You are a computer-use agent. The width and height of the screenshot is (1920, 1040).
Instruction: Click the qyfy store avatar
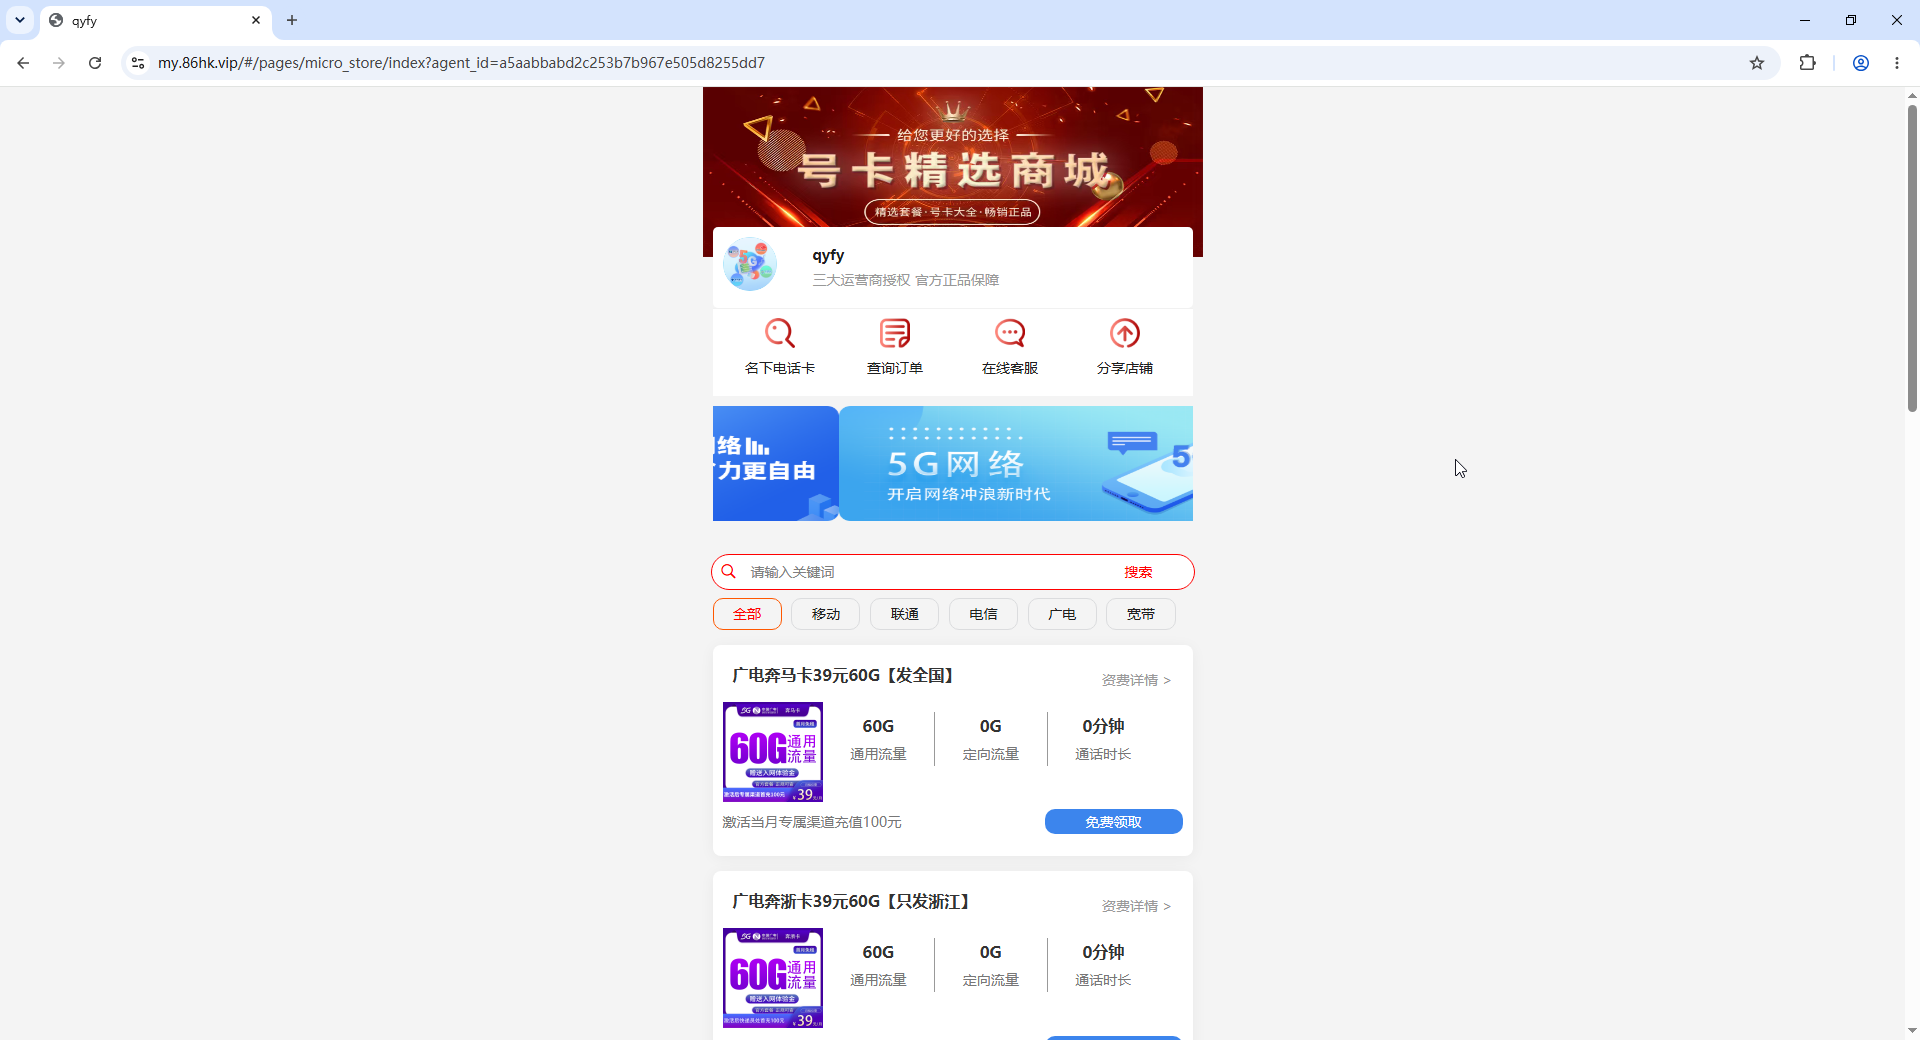coord(750,265)
